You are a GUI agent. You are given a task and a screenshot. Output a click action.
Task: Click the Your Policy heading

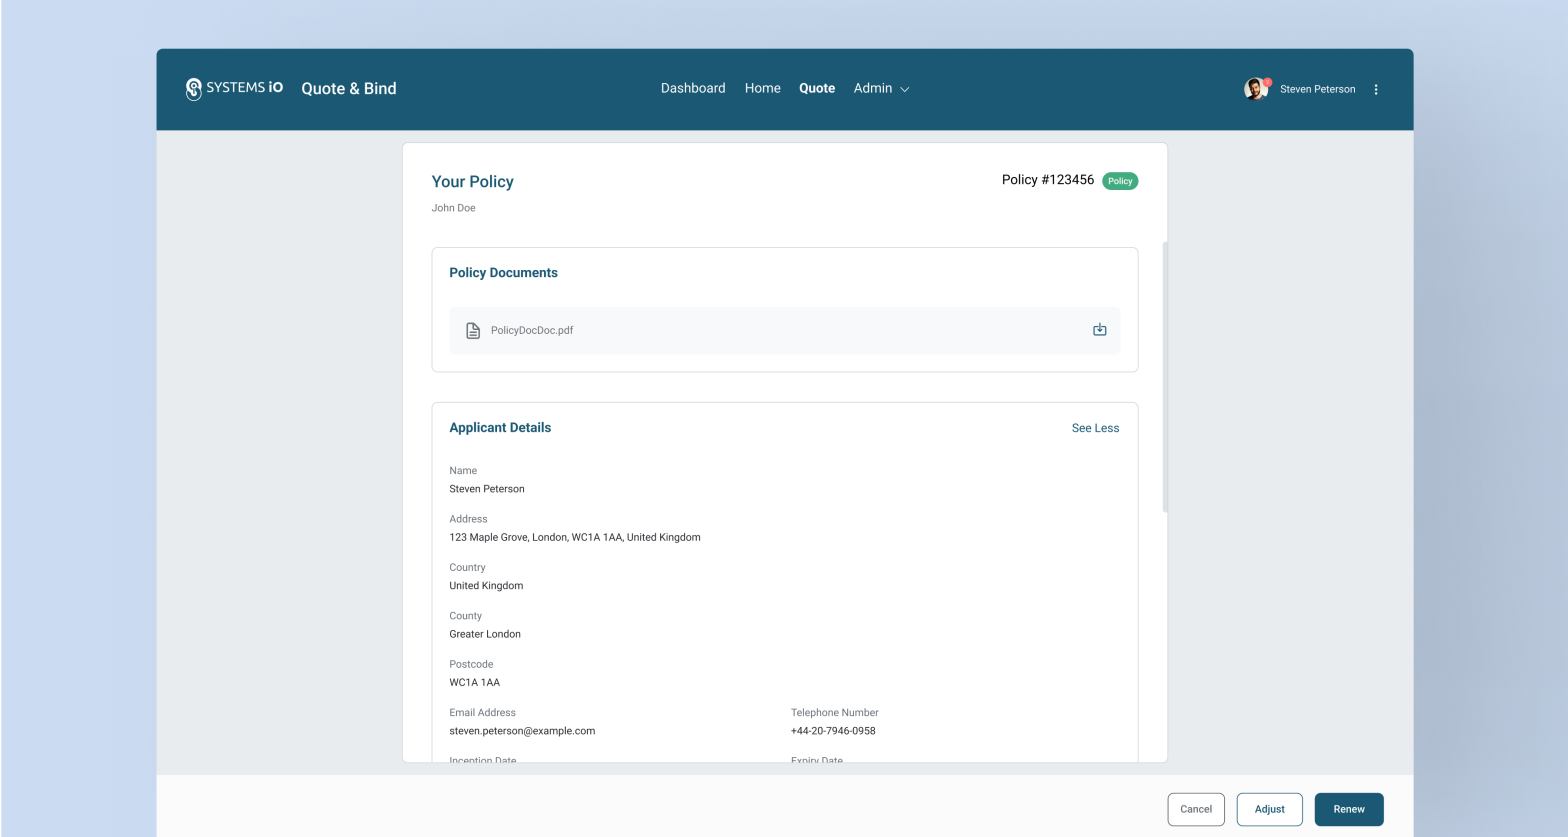pyautogui.click(x=472, y=181)
